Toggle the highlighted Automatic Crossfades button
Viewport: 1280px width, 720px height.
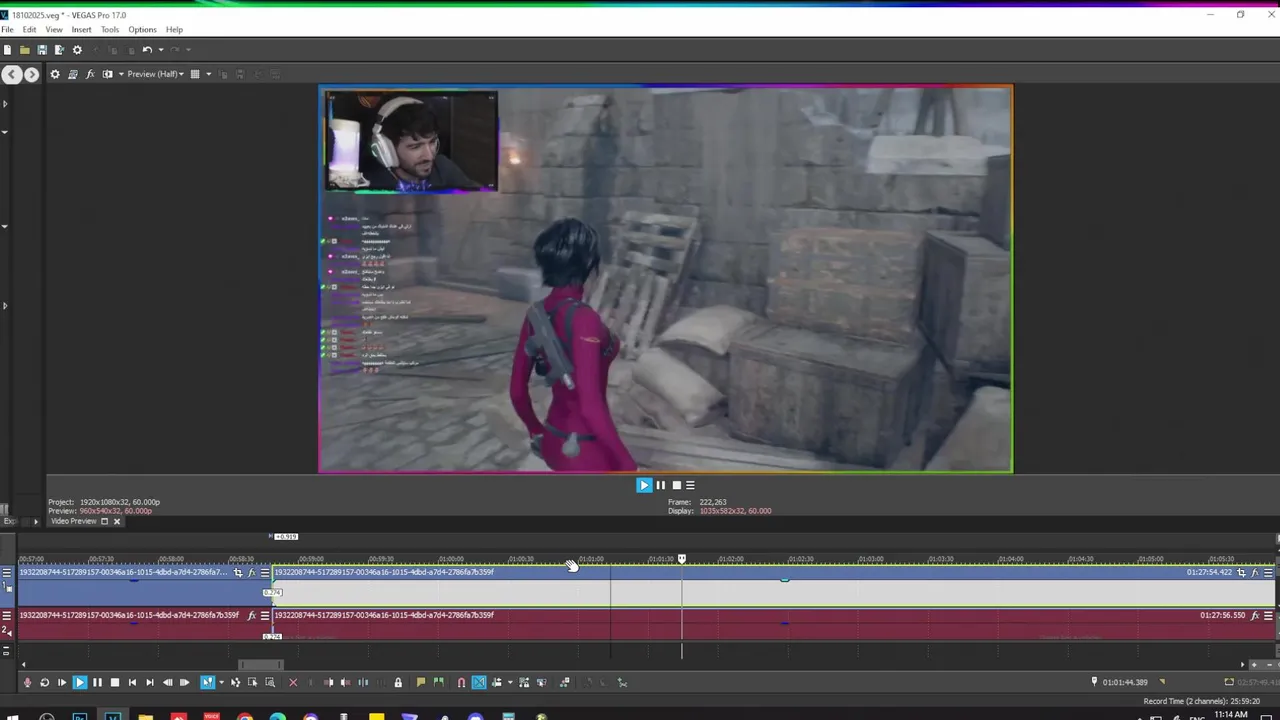pos(479,683)
